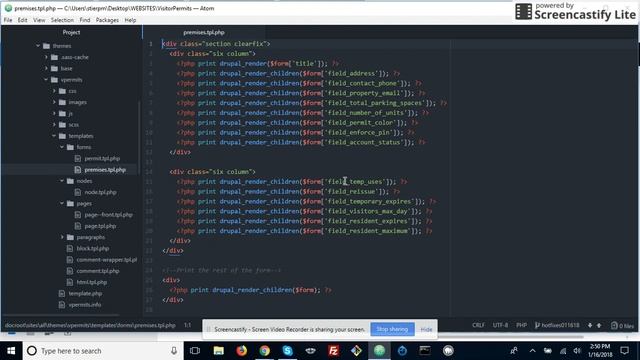Click the block.tpl.php file icon
This screenshot has width=640, height=360.
[69, 249]
